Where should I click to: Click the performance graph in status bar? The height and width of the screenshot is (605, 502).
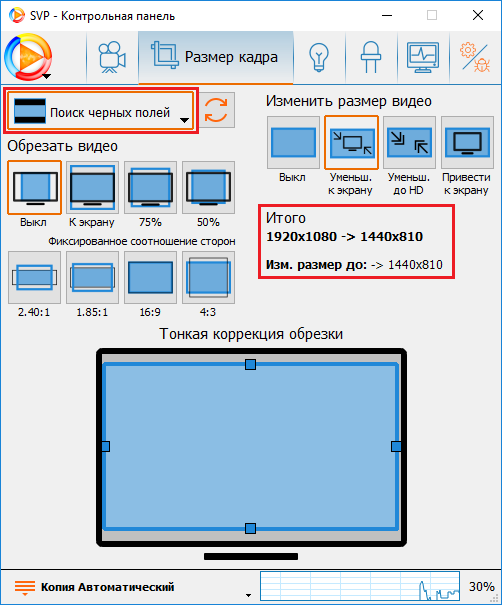[x=360, y=586]
